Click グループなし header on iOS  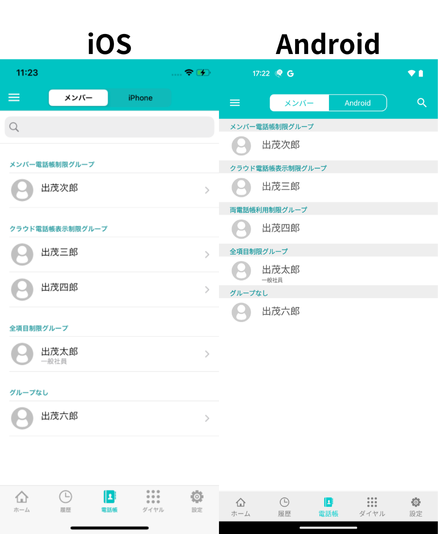(29, 392)
